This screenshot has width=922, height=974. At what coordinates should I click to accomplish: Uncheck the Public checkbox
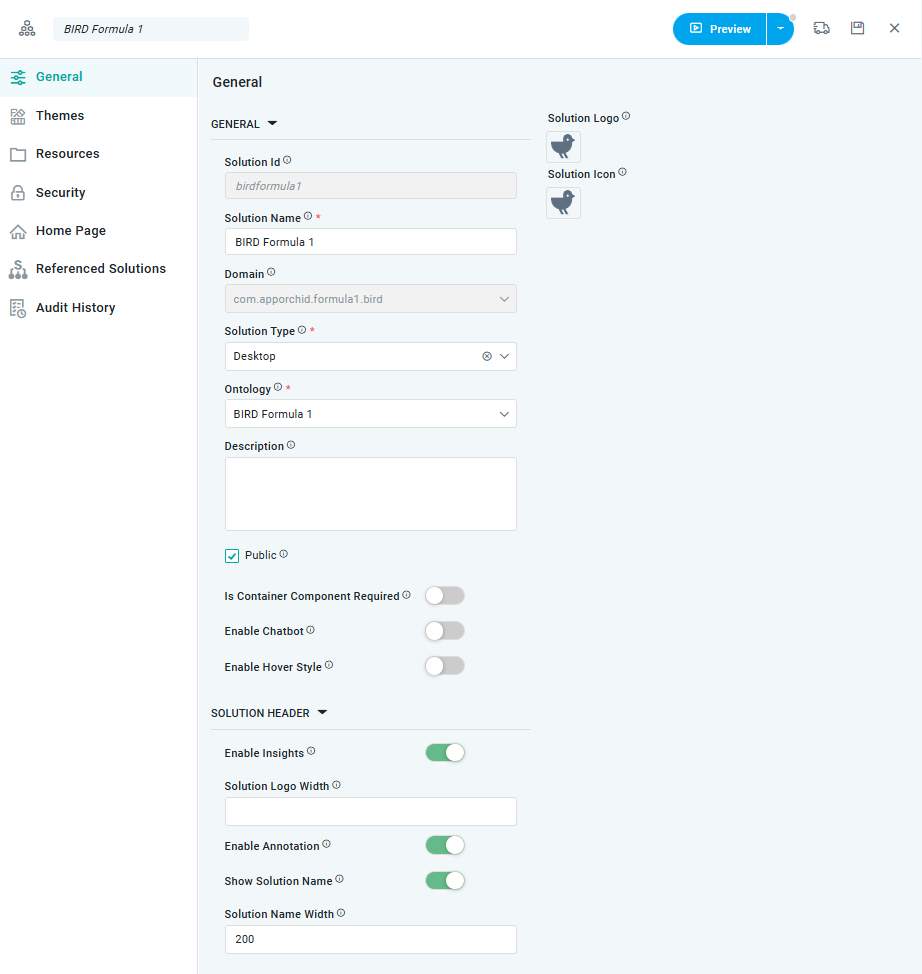click(232, 556)
